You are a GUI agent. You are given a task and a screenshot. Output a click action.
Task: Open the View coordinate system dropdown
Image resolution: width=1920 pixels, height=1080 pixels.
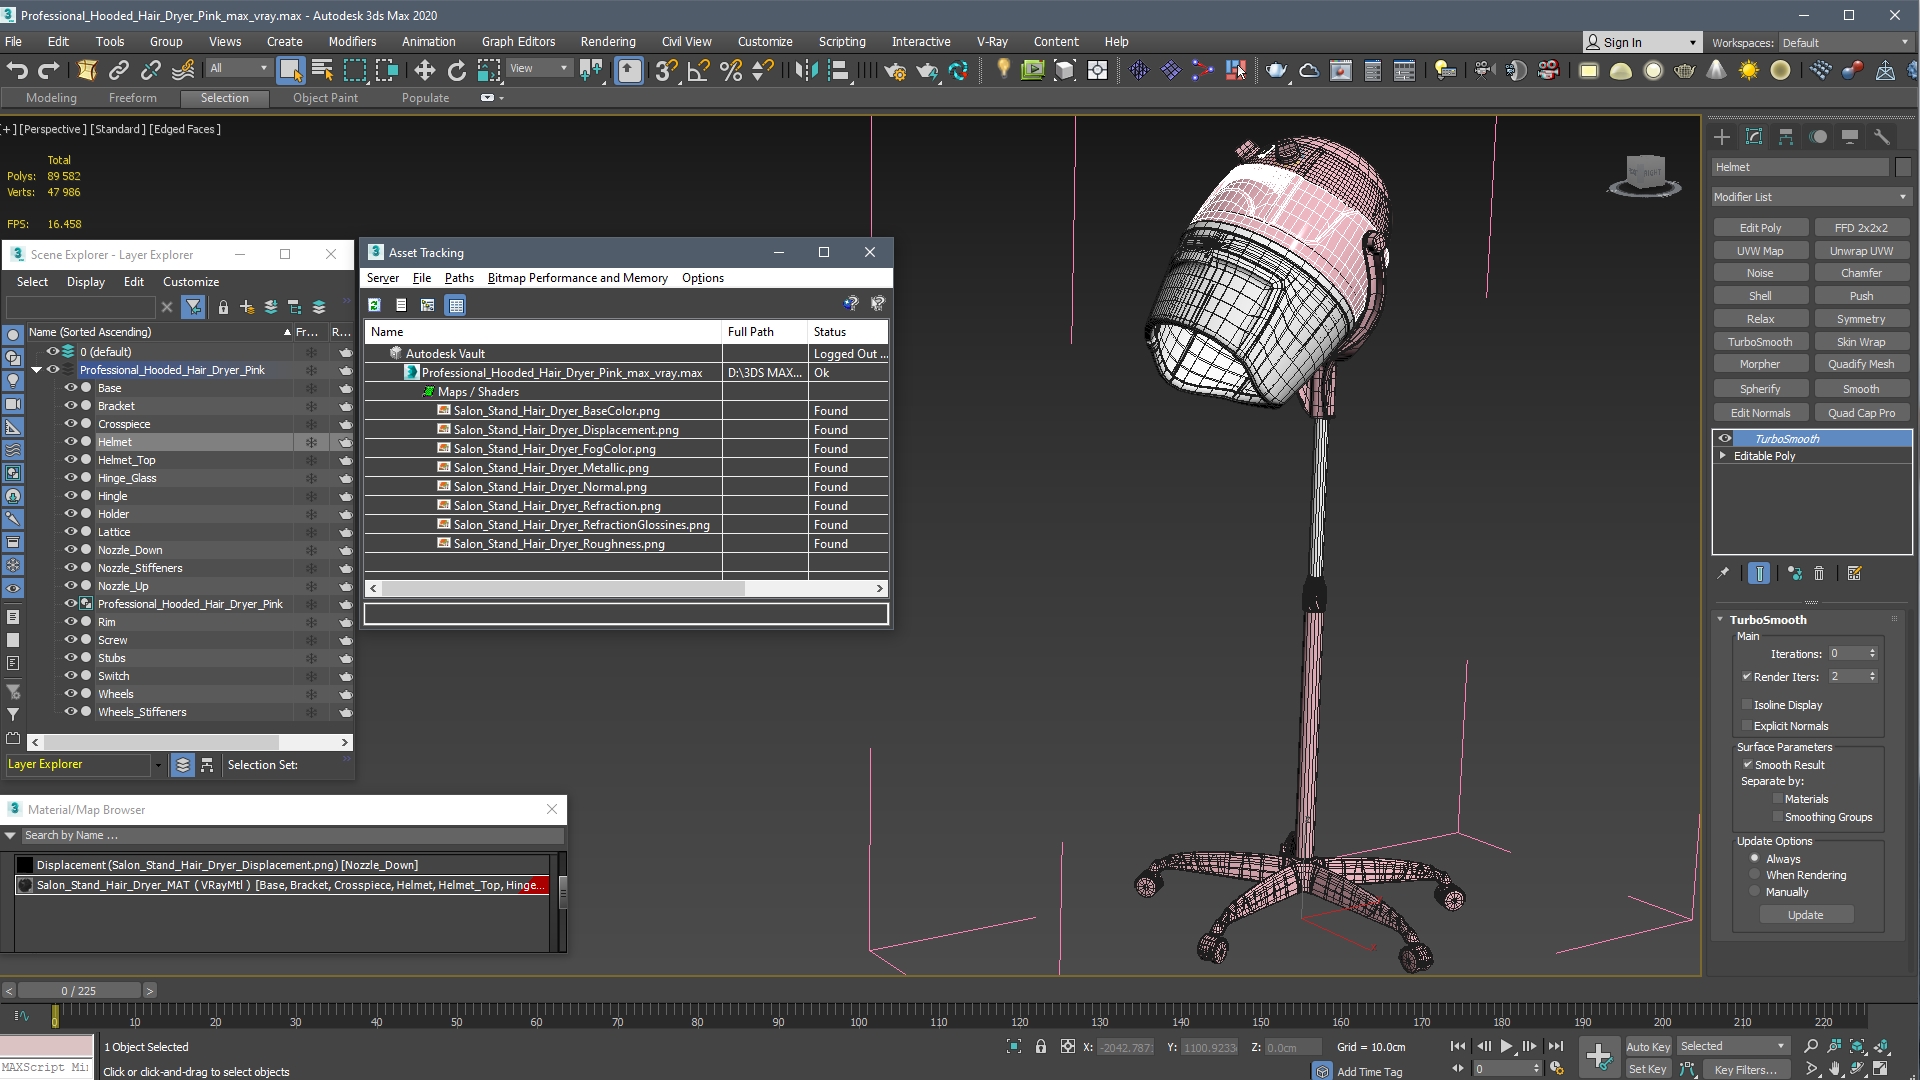pyautogui.click(x=539, y=68)
